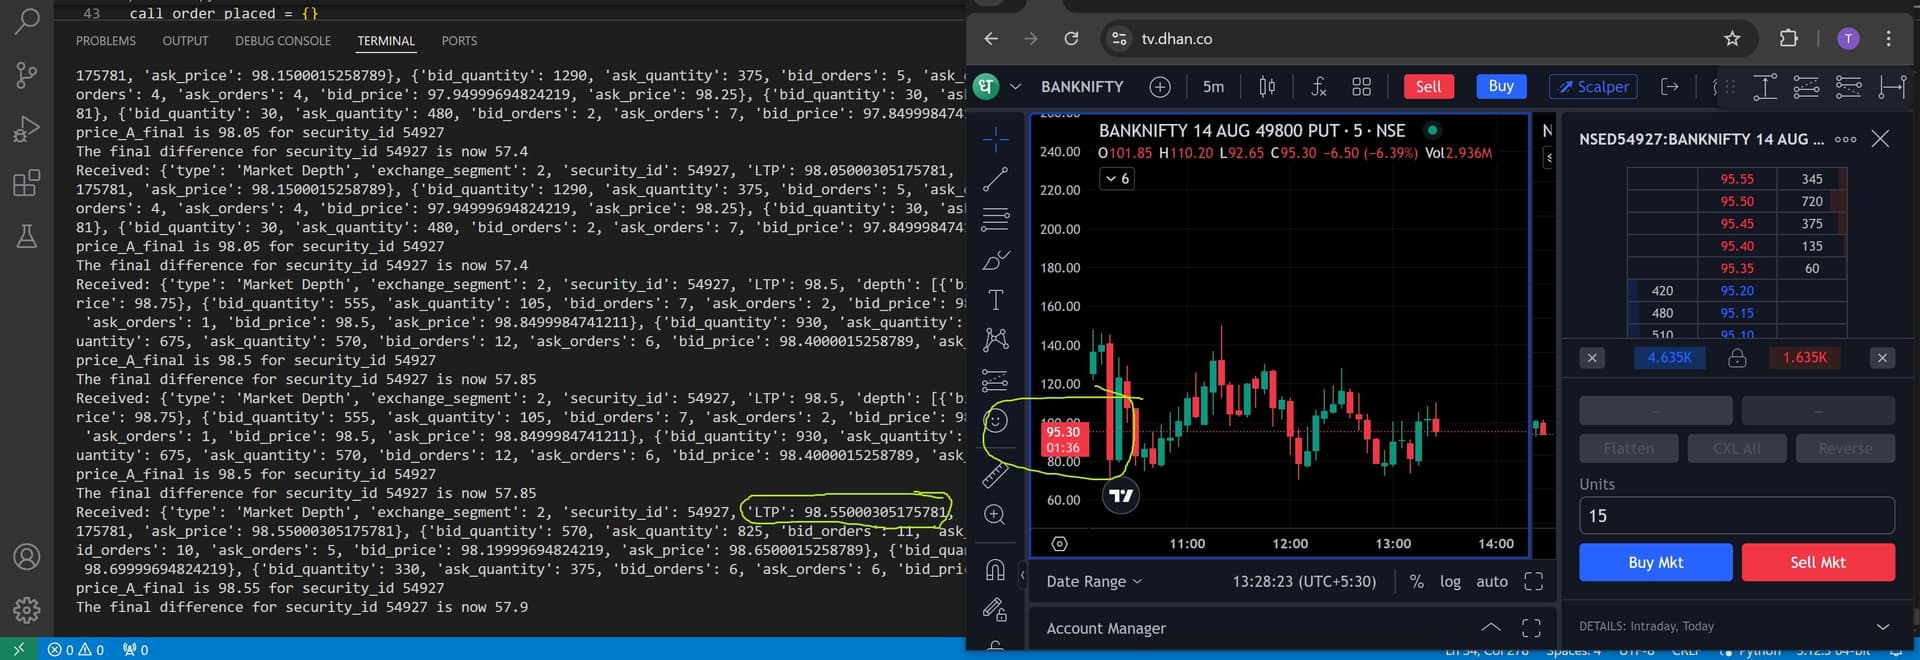Open candlestick chart type selector
The width and height of the screenshot is (1920, 660).
coord(1267,87)
